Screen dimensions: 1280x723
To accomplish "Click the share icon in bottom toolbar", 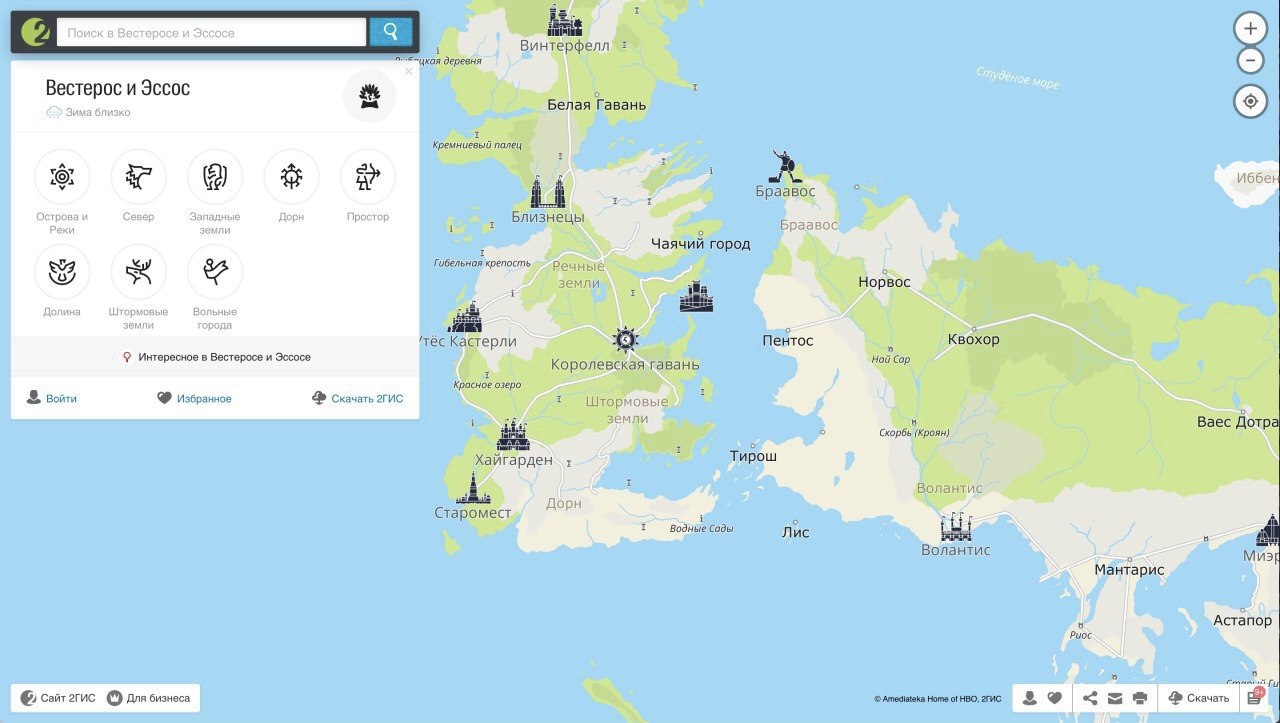I will 1090,698.
